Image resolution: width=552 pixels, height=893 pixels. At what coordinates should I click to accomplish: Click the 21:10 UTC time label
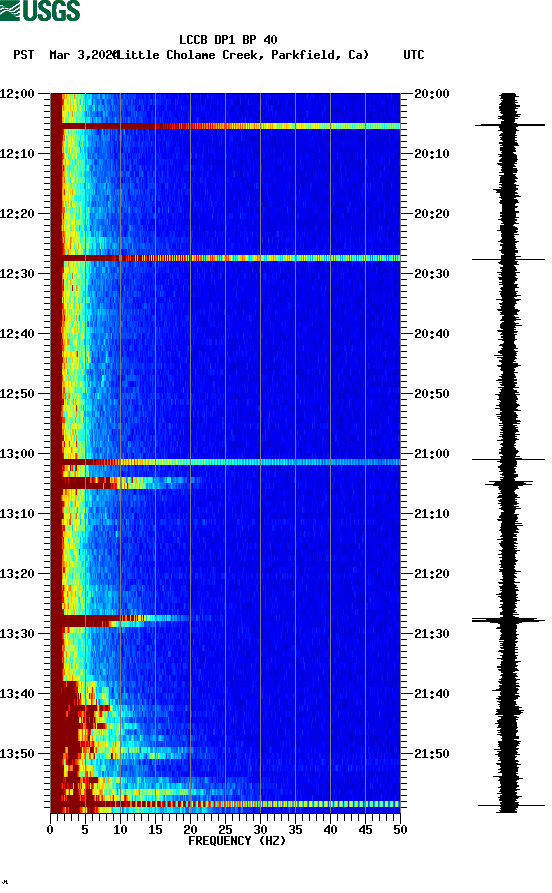click(432, 514)
